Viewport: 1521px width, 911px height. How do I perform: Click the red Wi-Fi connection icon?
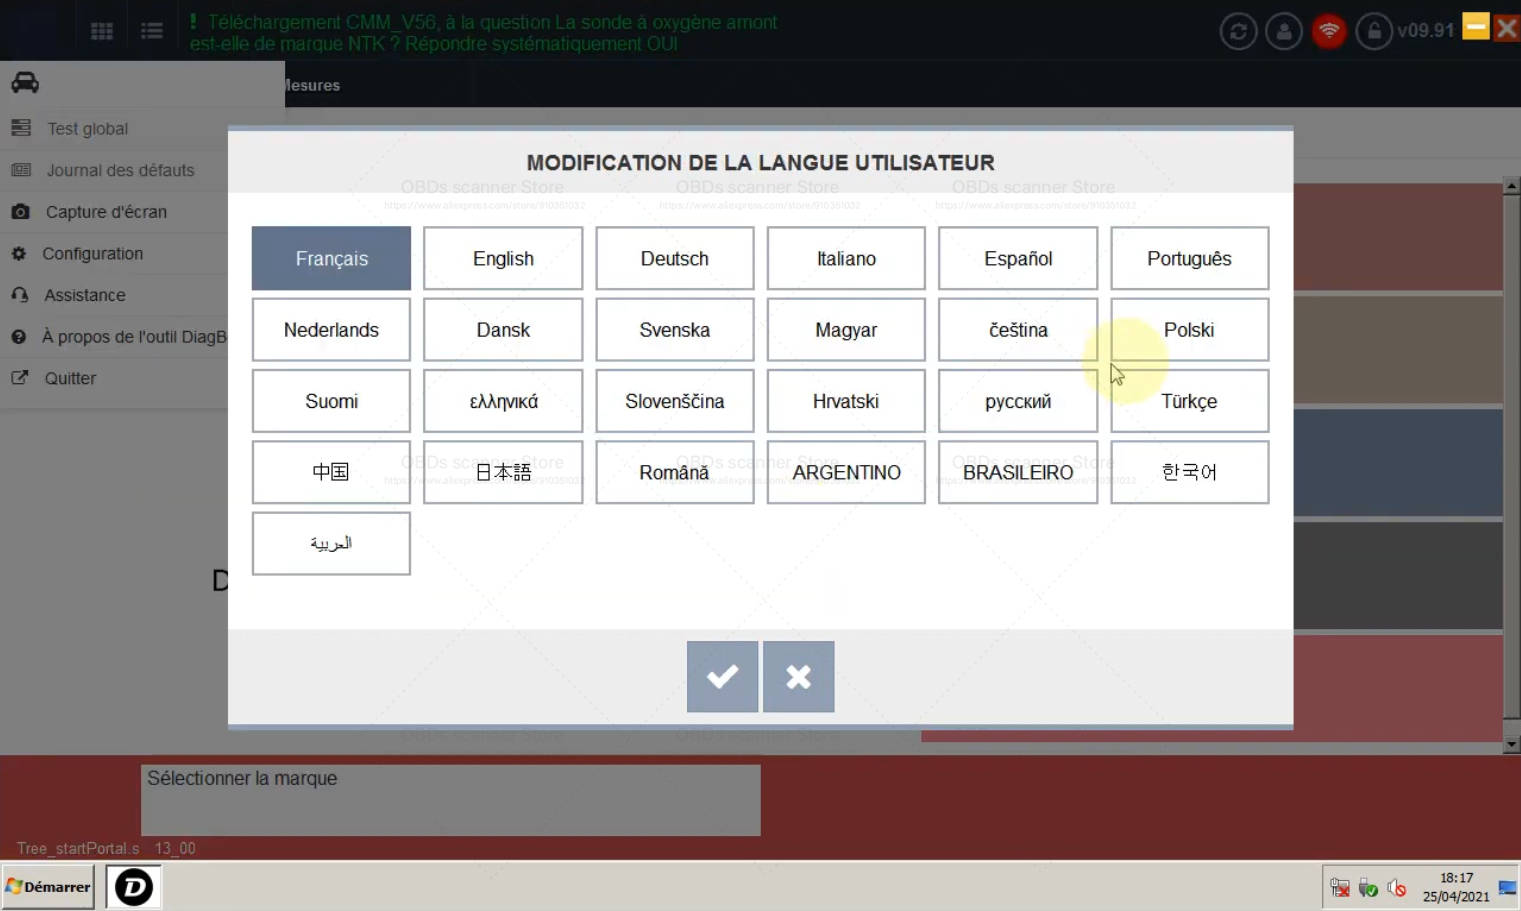point(1329,31)
